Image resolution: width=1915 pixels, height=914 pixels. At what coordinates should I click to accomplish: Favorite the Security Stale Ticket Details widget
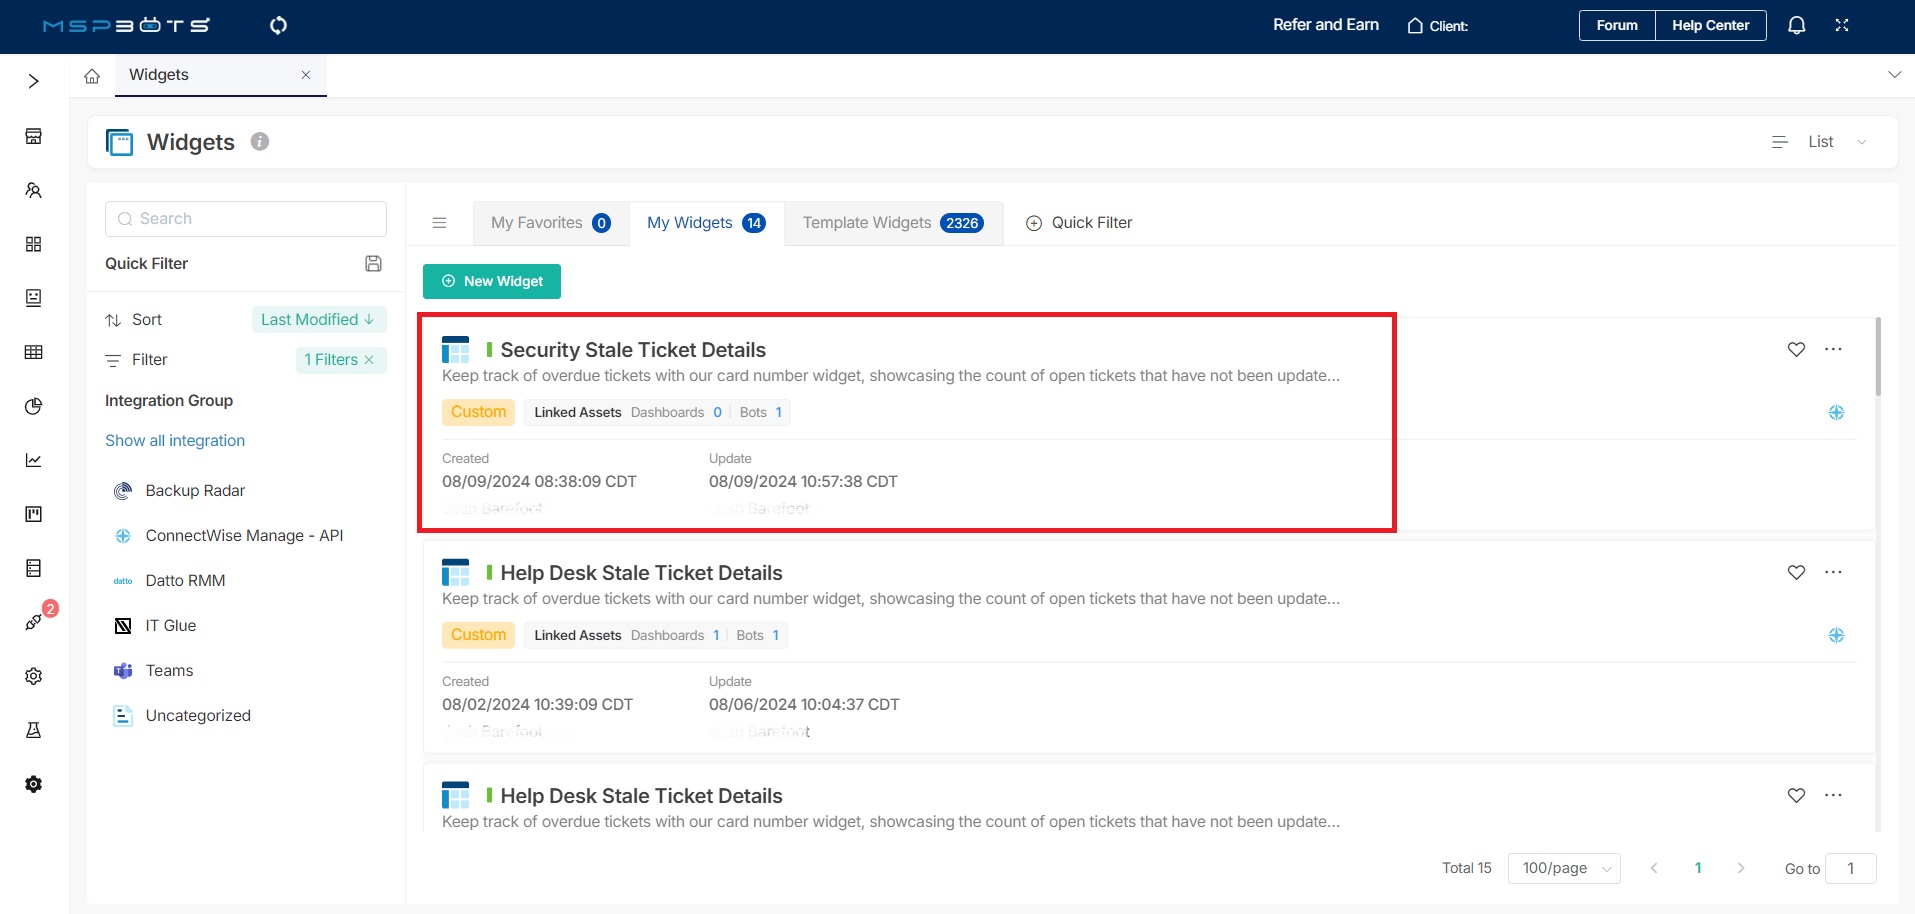click(1796, 349)
